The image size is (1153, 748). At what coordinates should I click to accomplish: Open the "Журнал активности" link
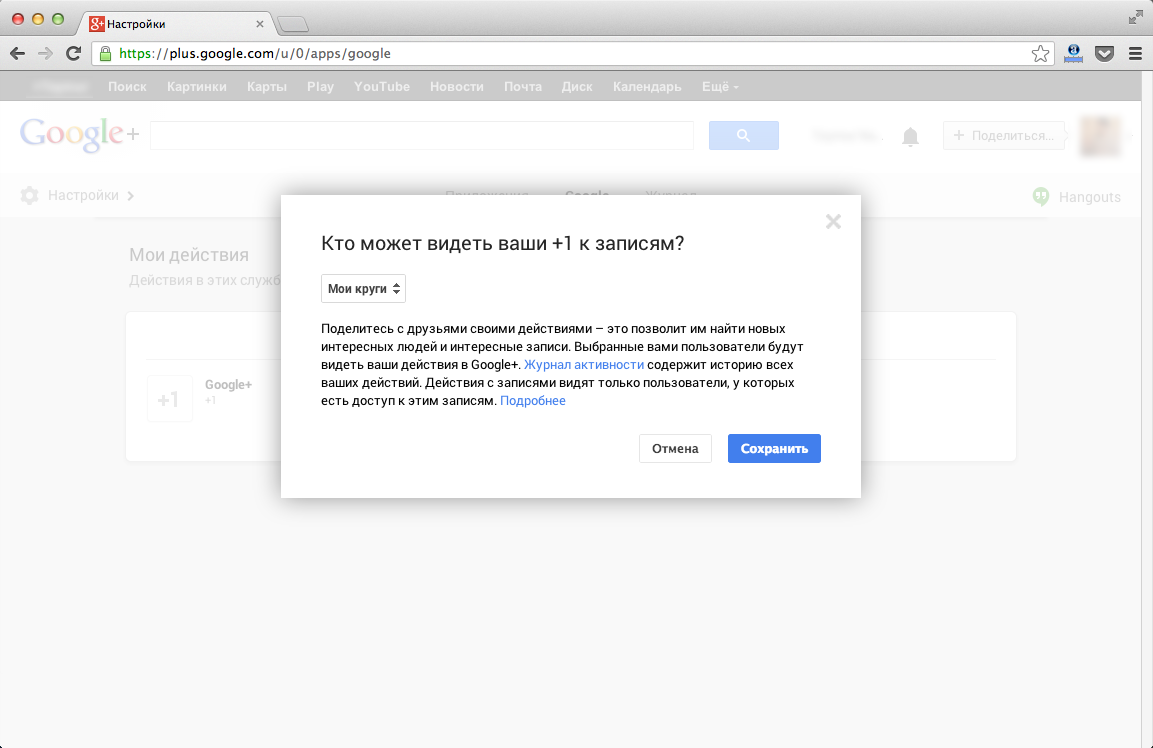click(584, 365)
